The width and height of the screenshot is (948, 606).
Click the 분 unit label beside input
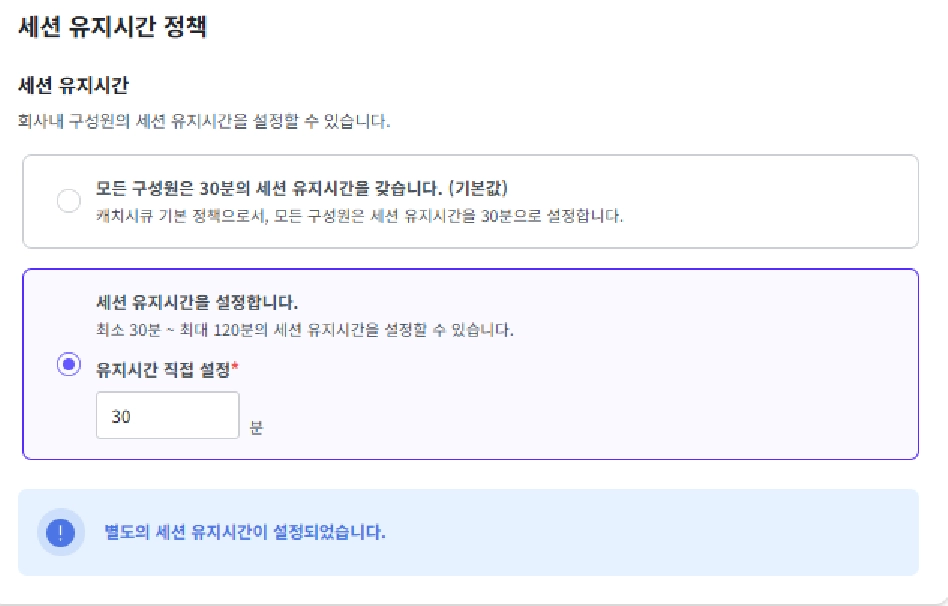click(x=256, y=427)
